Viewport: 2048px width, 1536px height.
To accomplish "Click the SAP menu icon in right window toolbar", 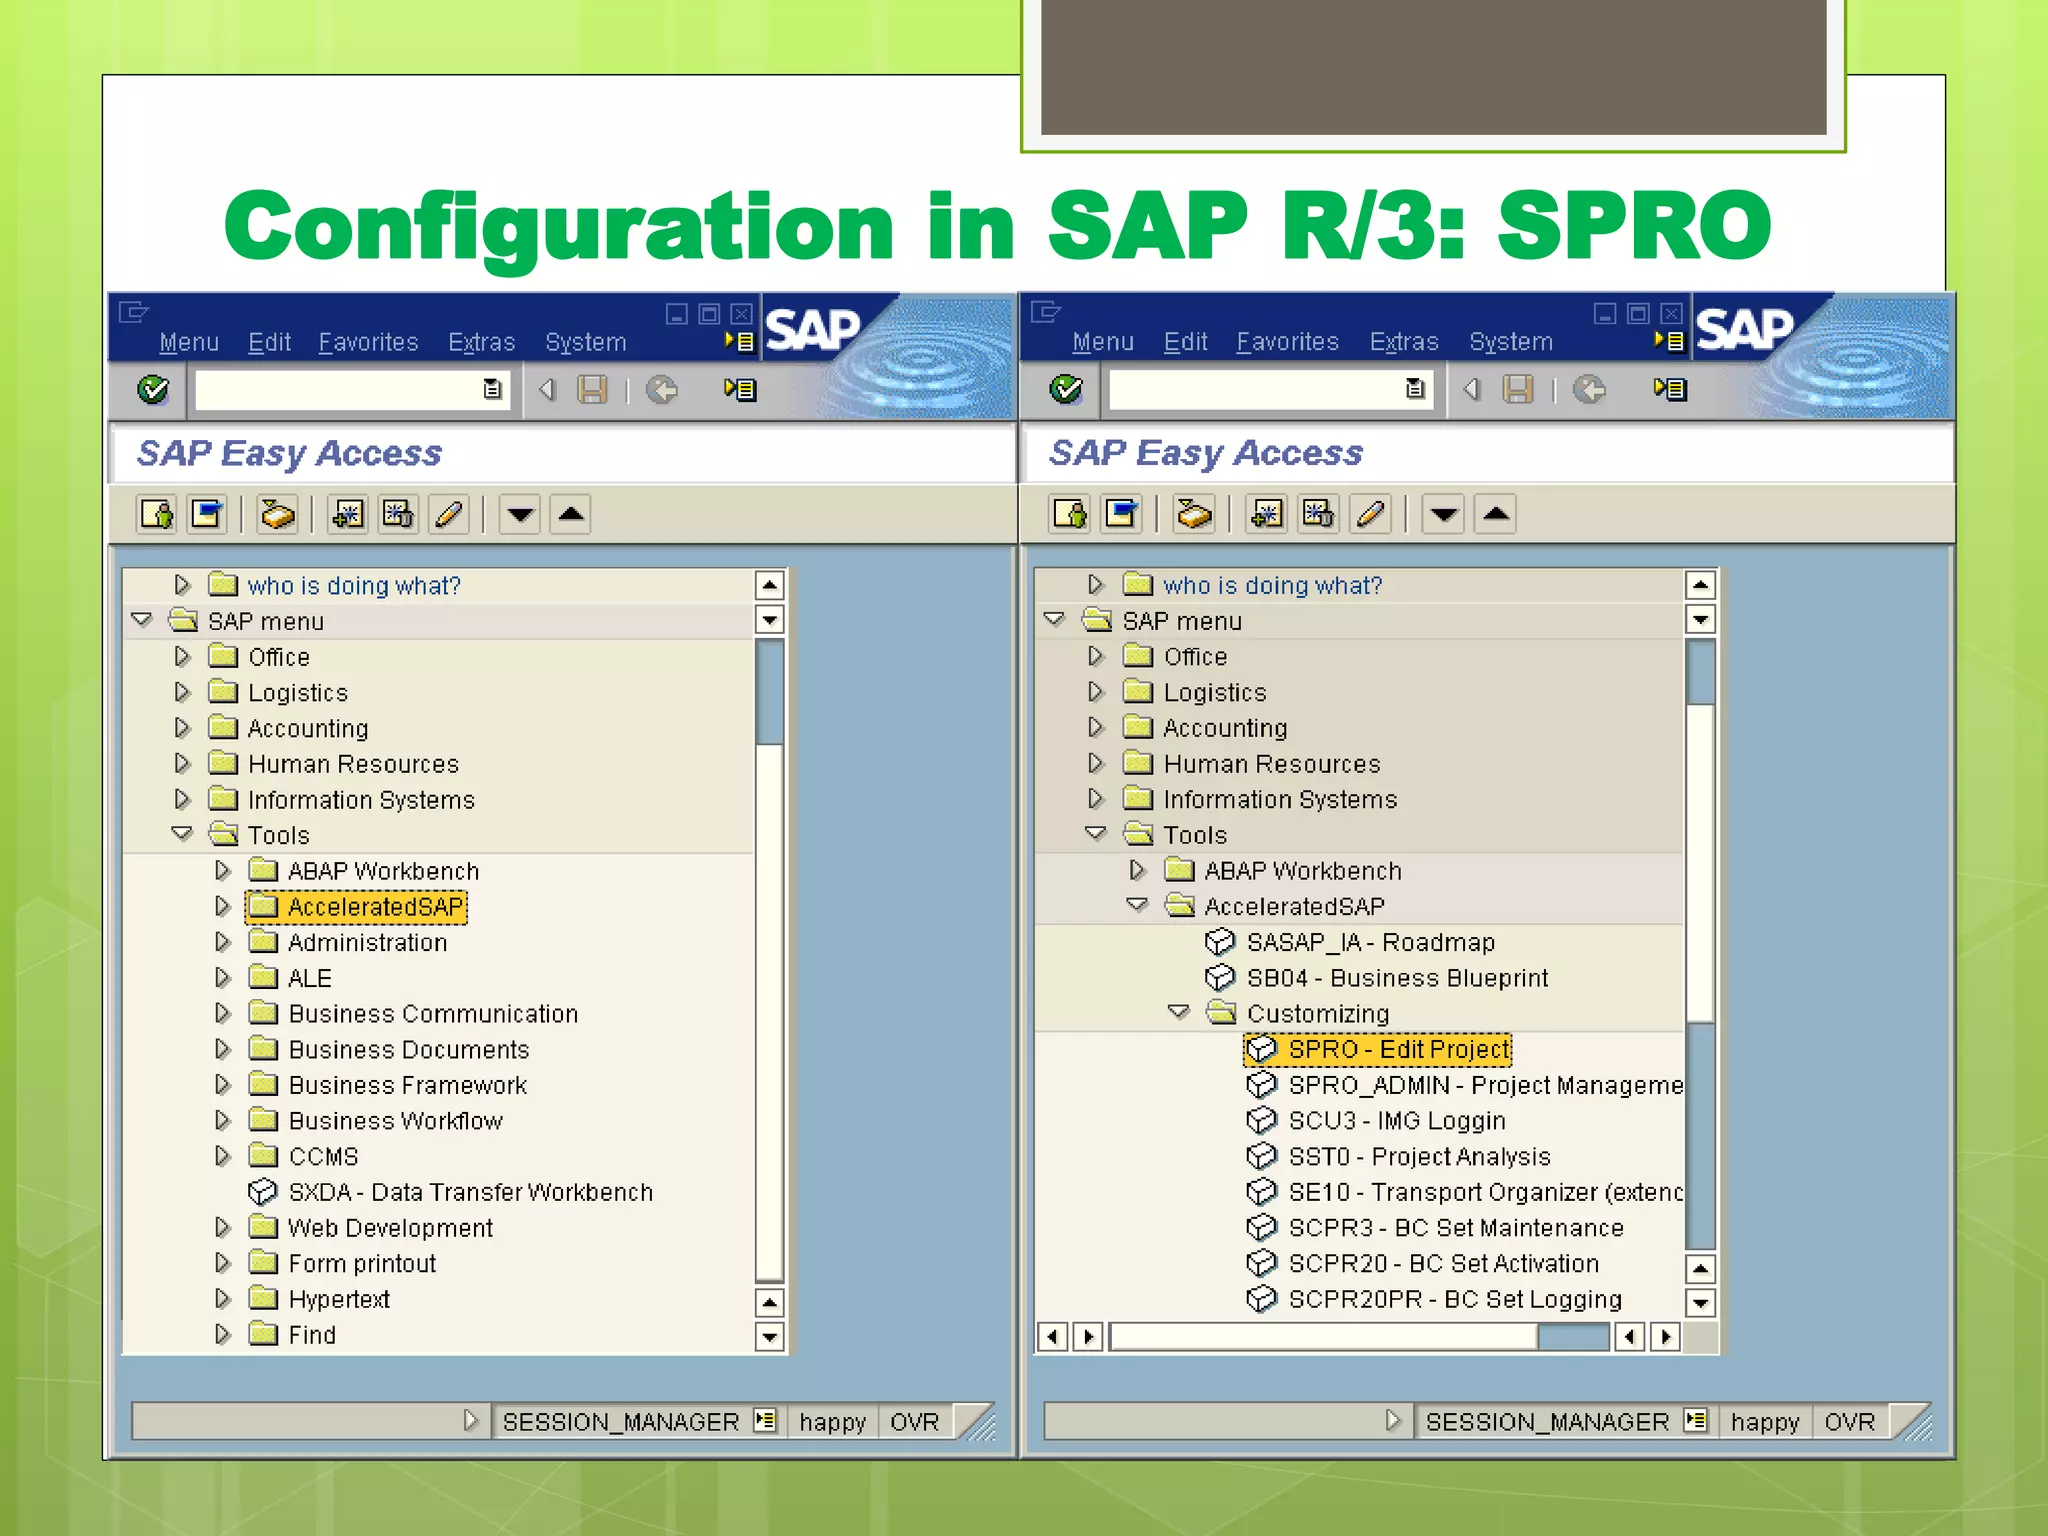I will 1122,515.
